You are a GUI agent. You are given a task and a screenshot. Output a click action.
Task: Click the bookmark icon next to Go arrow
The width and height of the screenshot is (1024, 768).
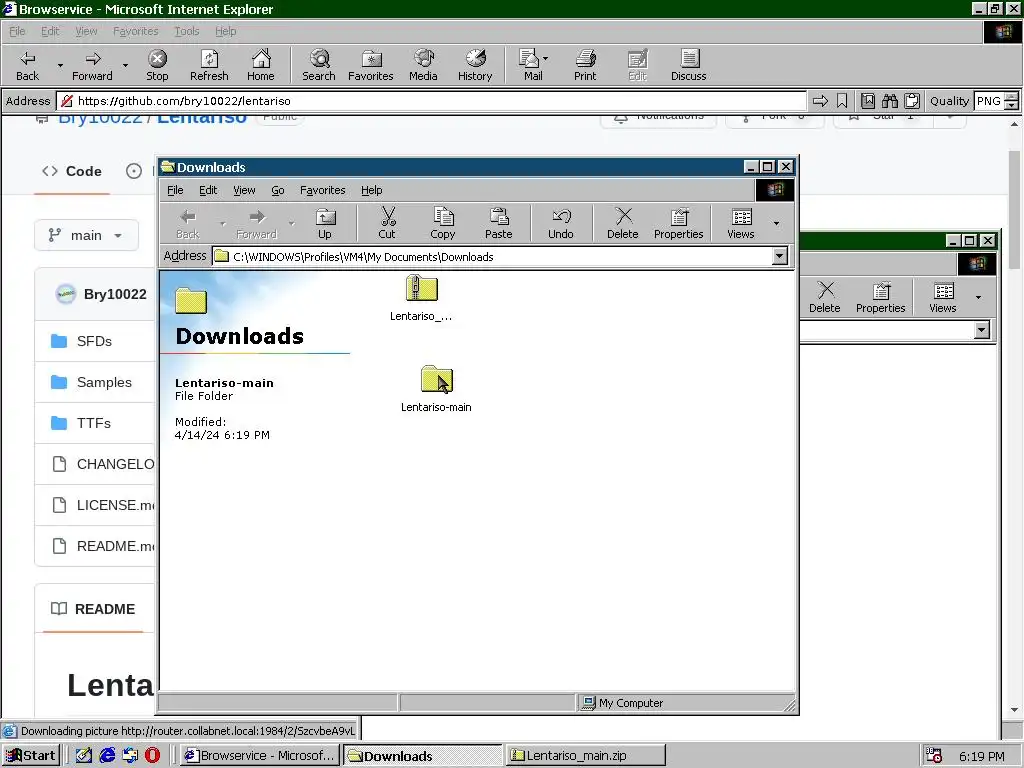(842, 101)
